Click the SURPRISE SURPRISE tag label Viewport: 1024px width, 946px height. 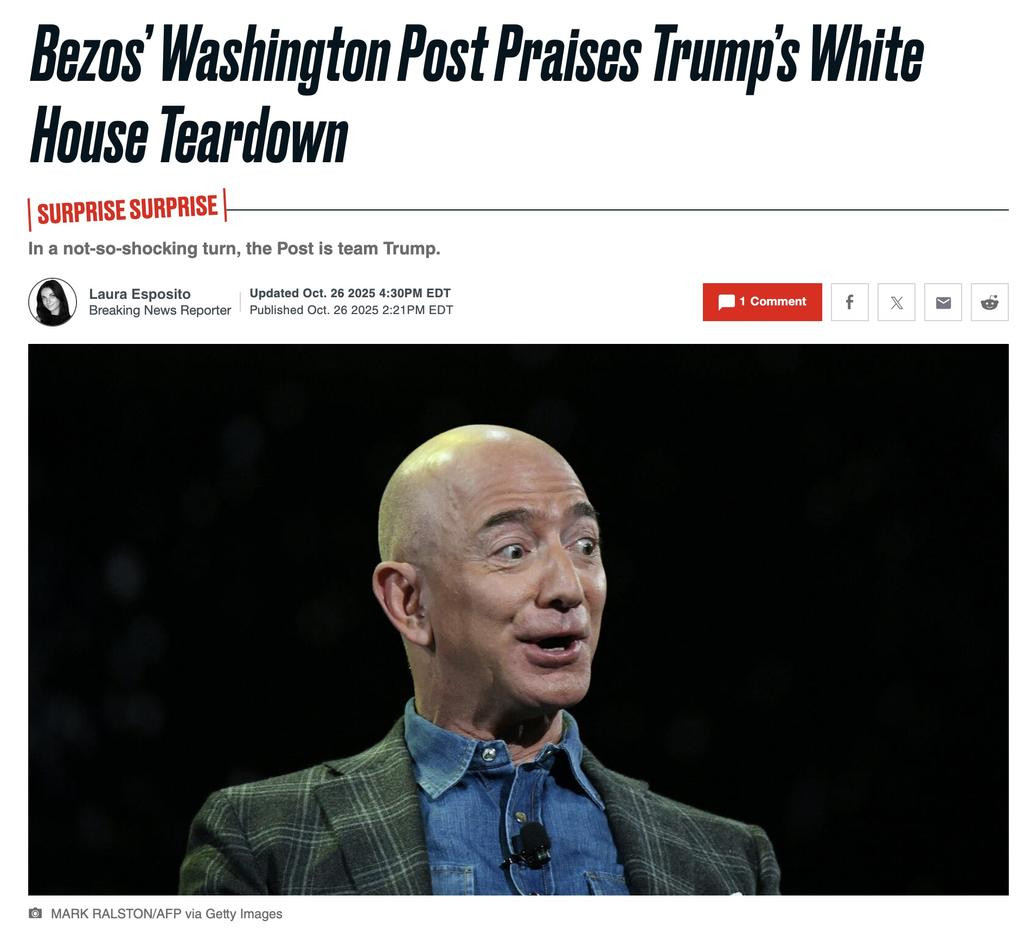tap(127, 210)
